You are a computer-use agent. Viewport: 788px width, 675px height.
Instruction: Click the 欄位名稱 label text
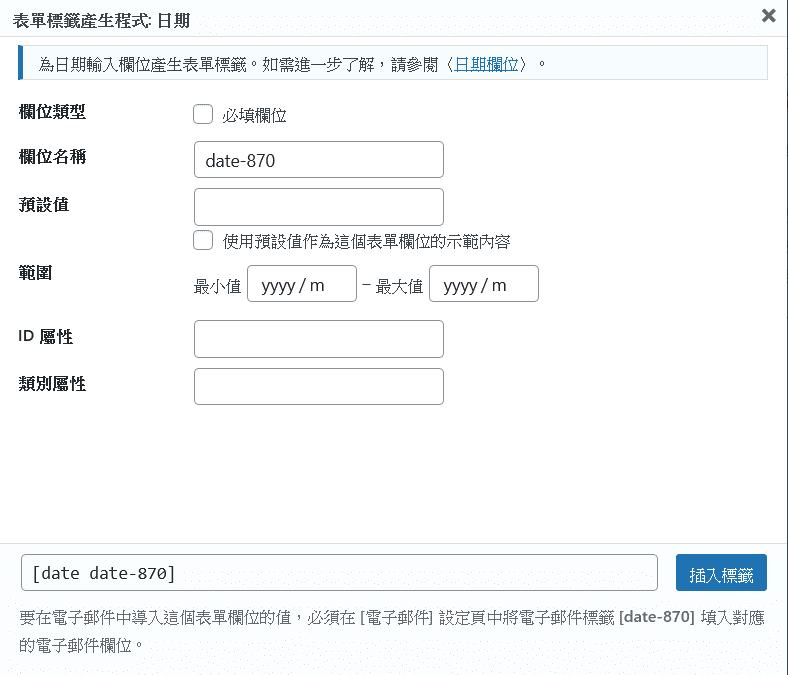52,157
